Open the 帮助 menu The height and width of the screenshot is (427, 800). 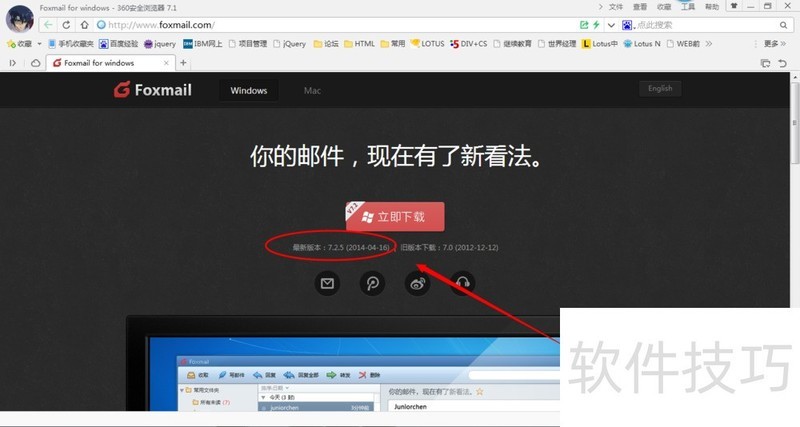coord(712,7)
